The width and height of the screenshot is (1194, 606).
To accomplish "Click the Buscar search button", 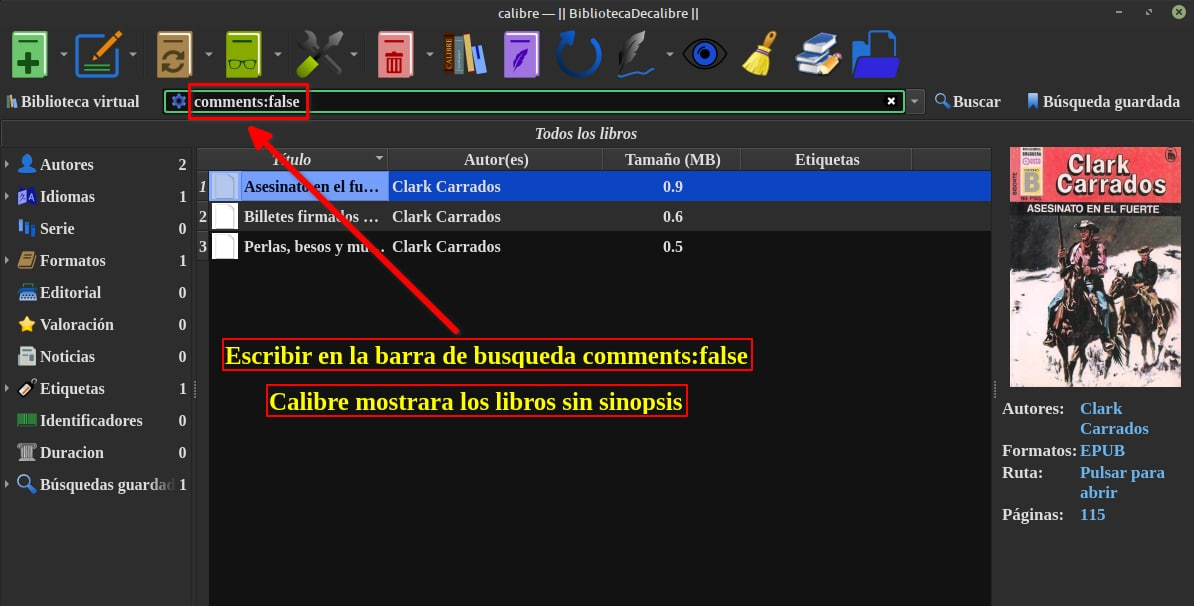I will [x=967, y=101].
